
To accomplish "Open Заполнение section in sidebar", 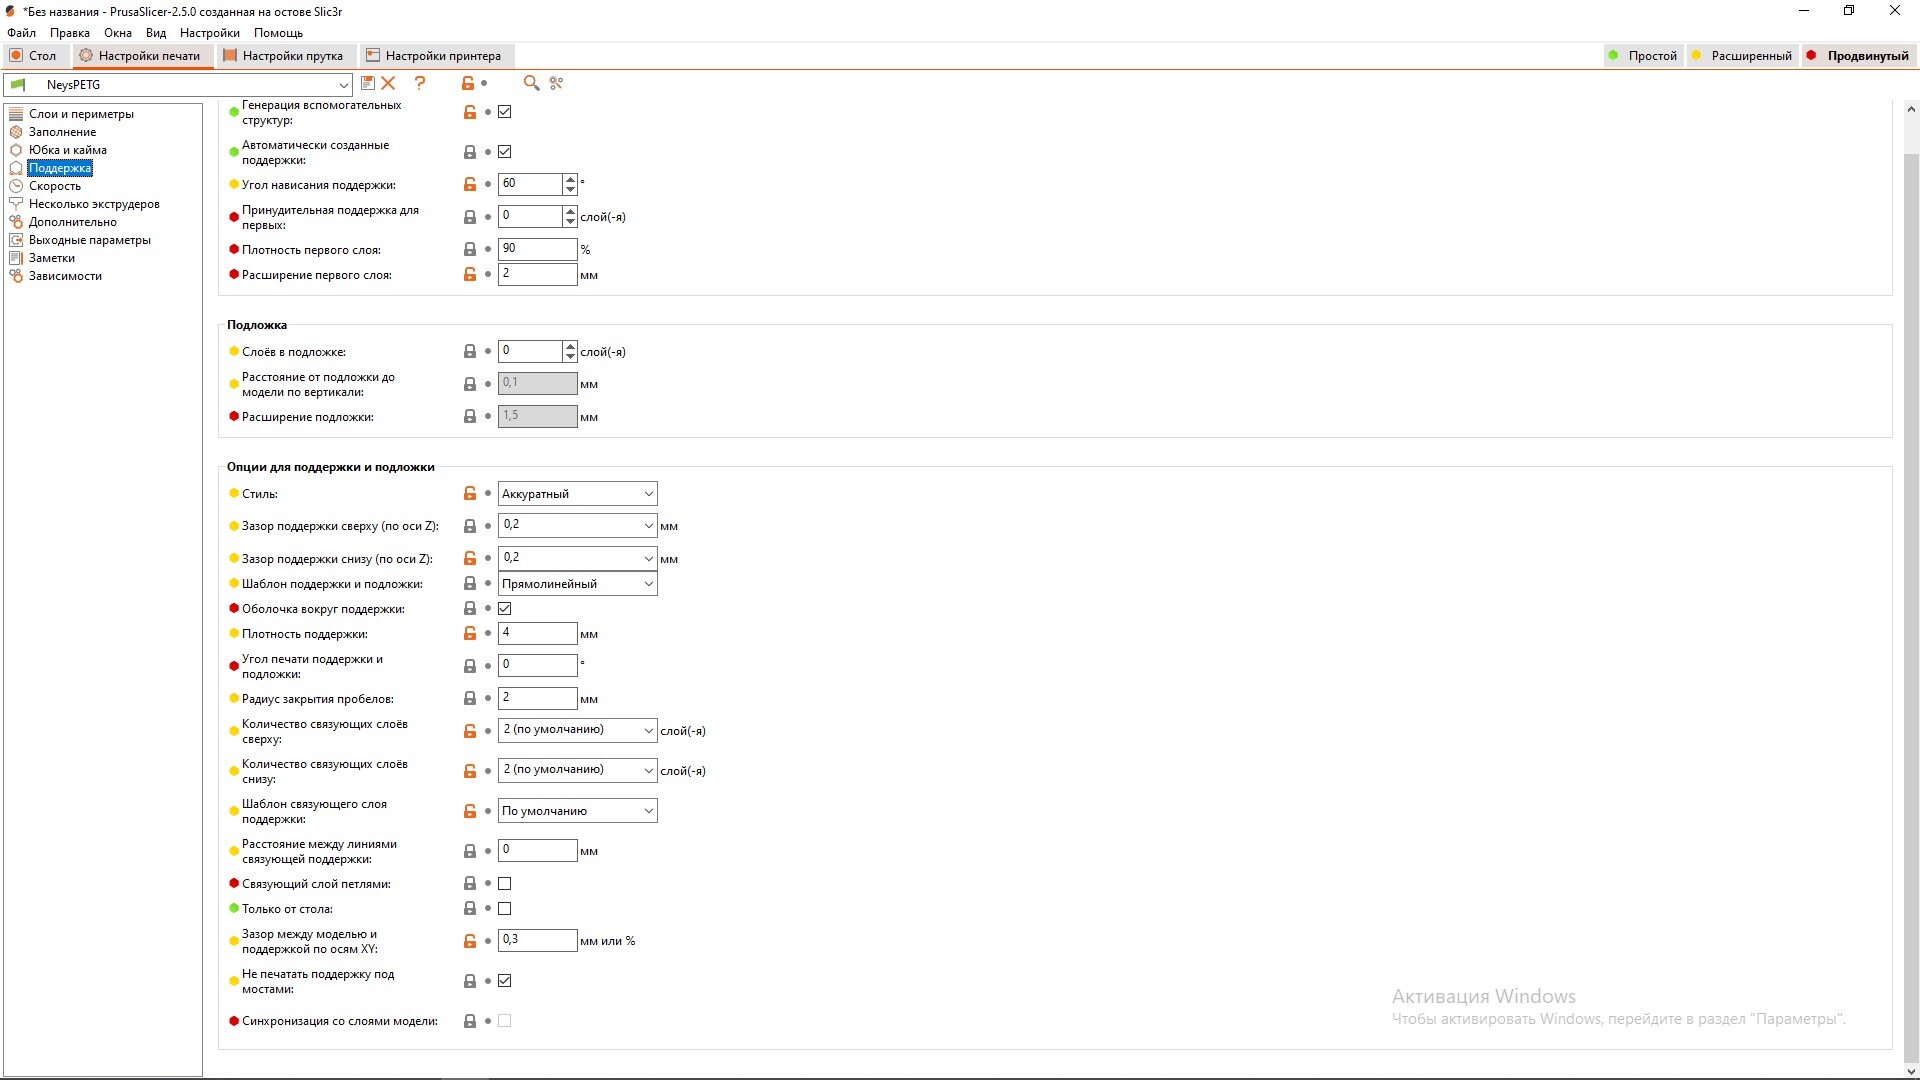I will click(x=62, y=132).
